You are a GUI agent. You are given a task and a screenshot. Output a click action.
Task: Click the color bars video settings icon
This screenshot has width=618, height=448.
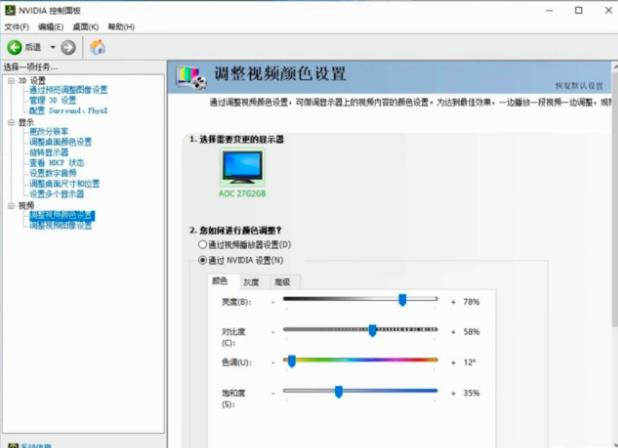click(x=192, y=77)
